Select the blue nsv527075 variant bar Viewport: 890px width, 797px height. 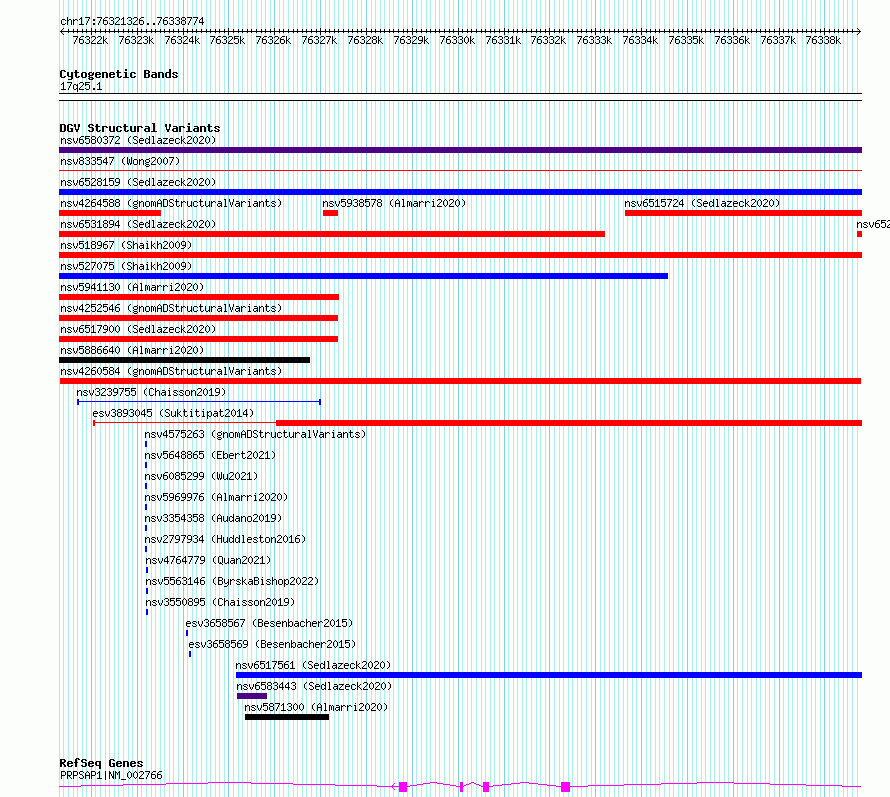(x=363, y=276)
